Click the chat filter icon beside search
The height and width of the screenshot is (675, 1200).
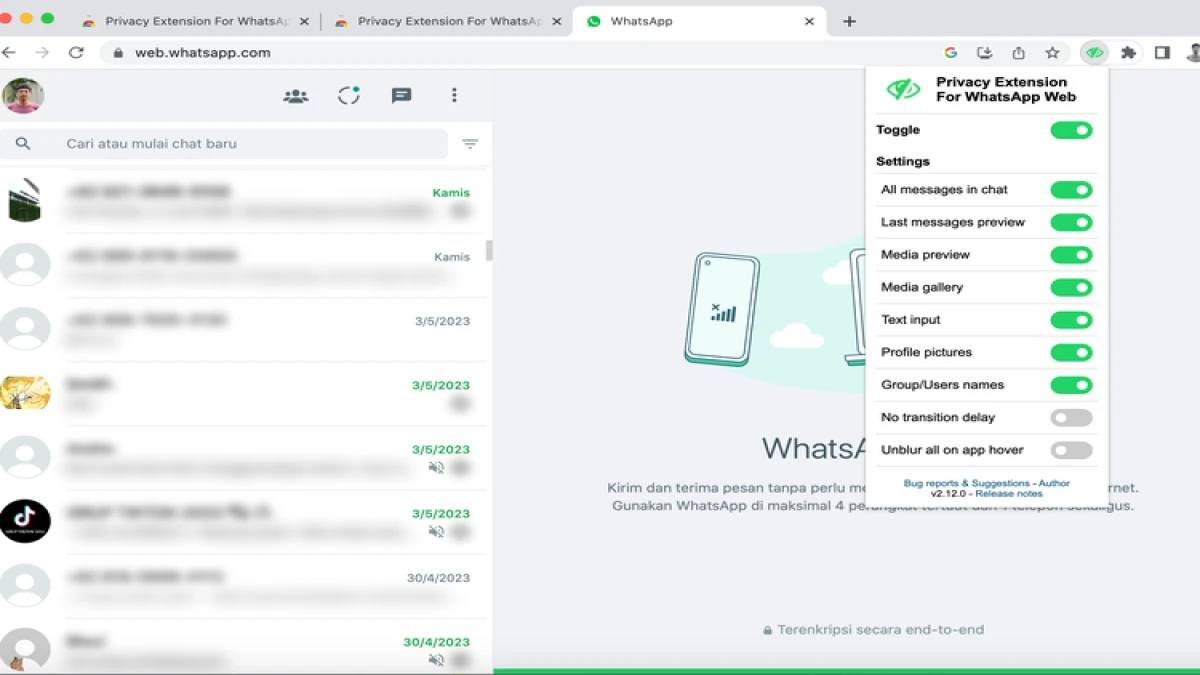pos(470,144)
